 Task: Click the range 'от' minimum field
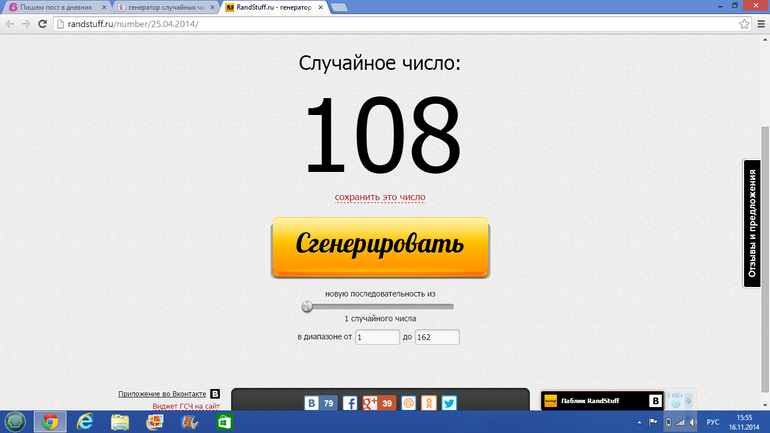[x=376, y=338]
